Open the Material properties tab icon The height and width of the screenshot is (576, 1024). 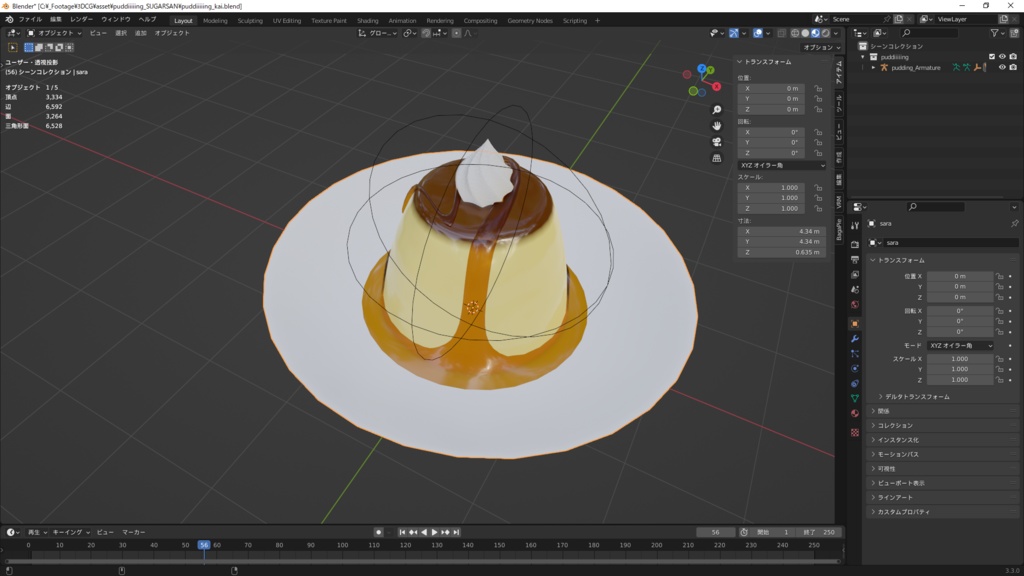855,413
